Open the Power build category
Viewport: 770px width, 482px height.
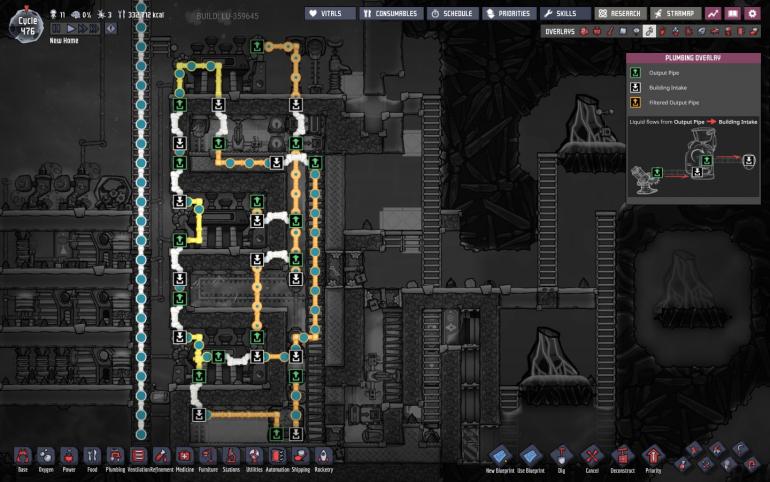click(x=69, y=459)
